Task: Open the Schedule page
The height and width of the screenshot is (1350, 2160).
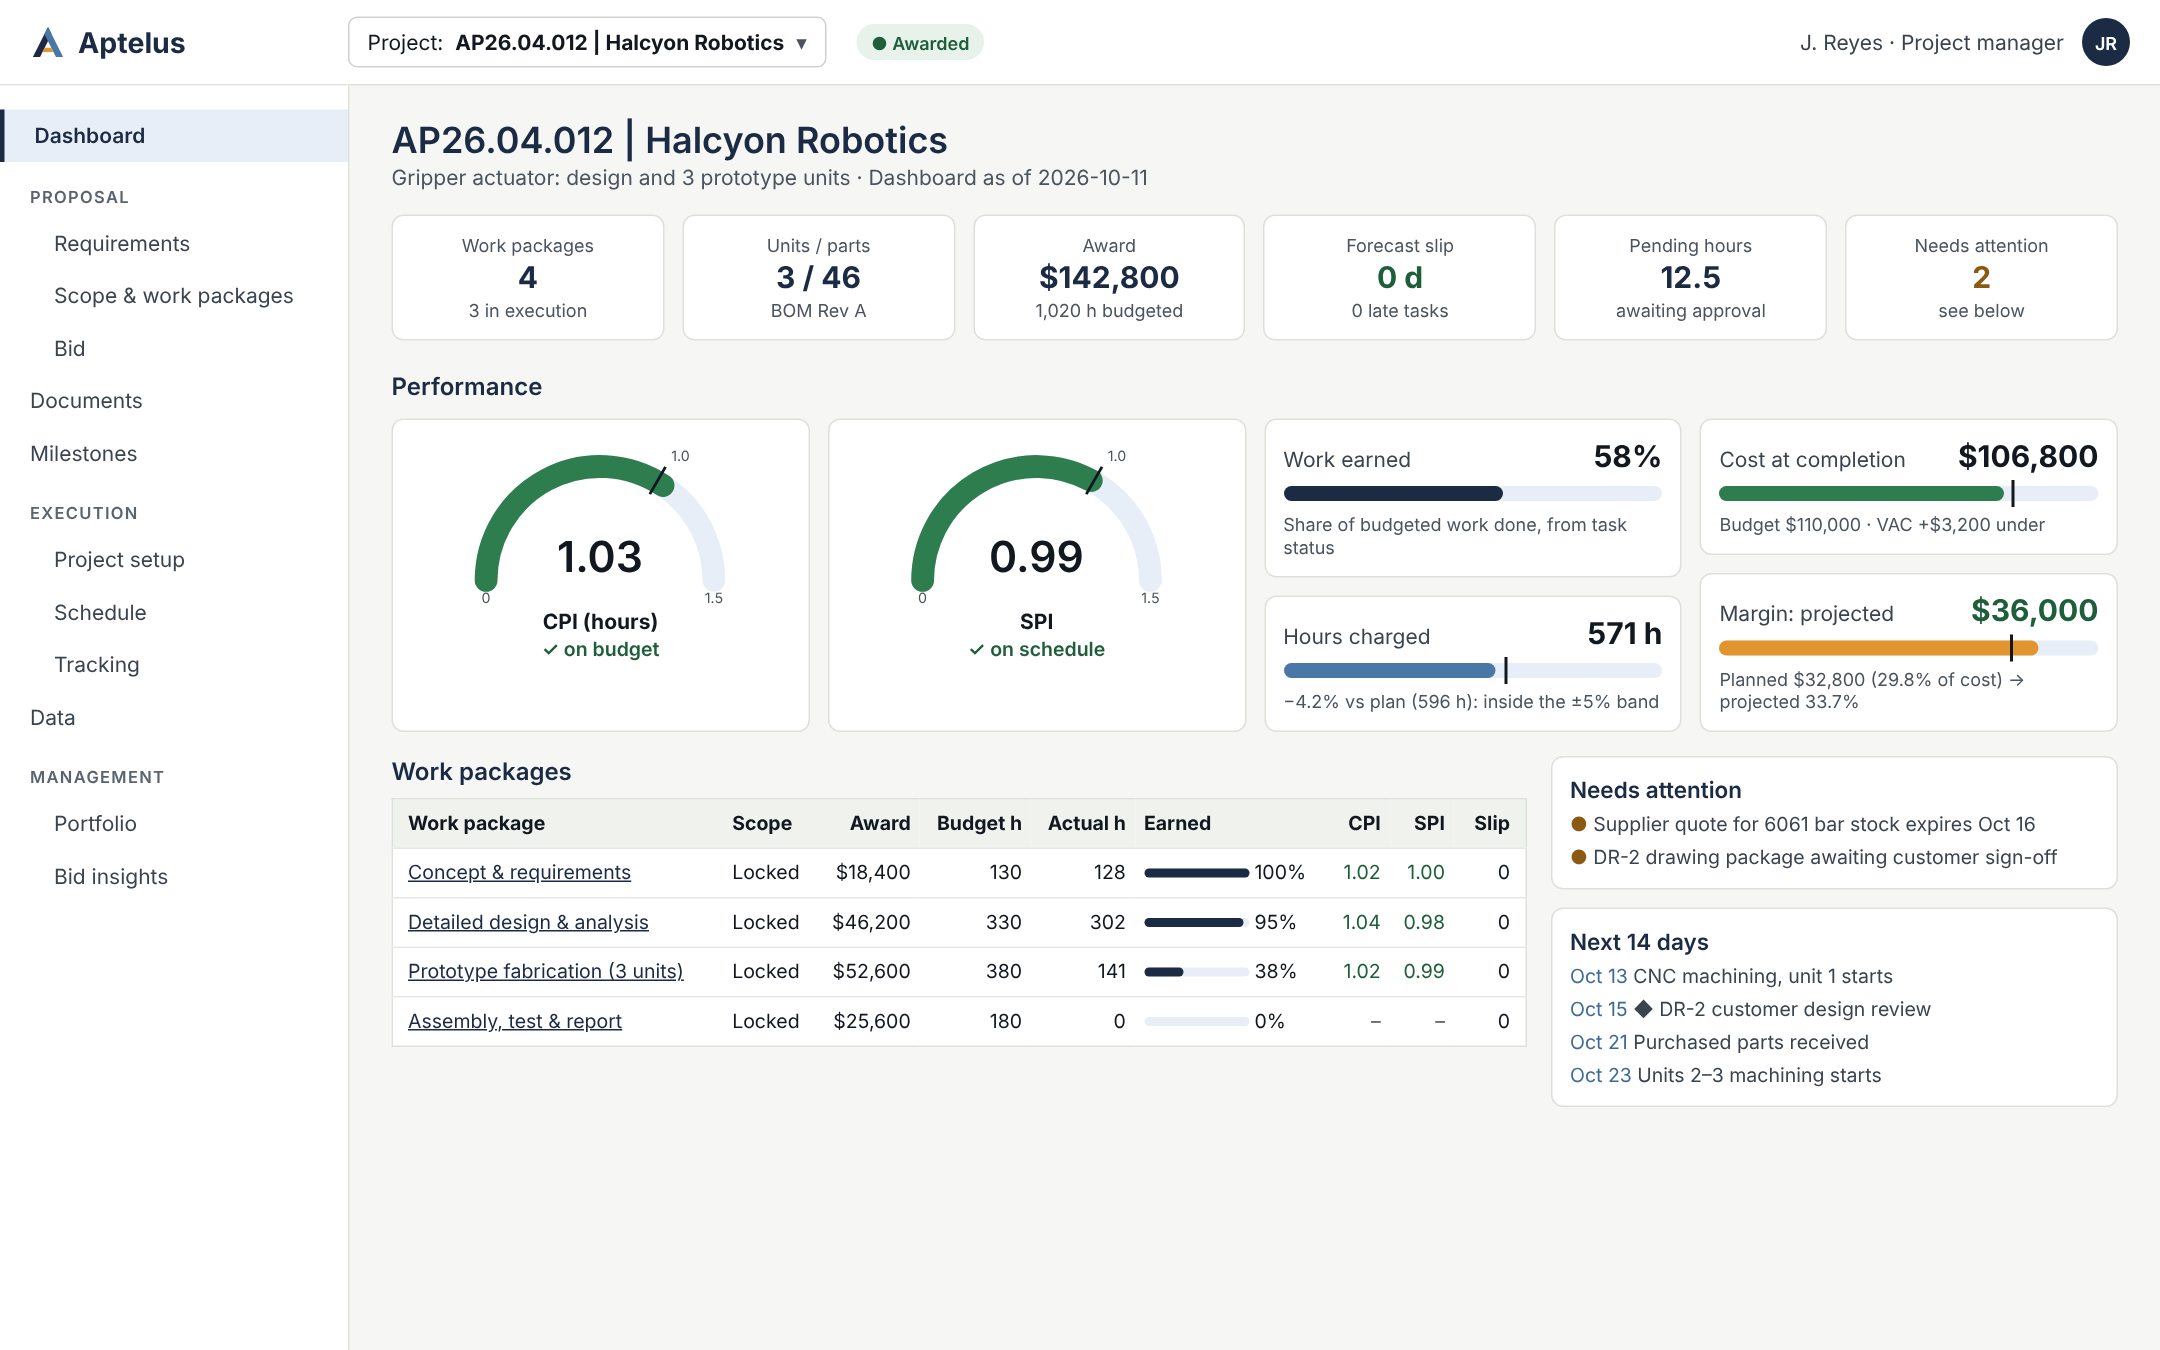Action: coord(100,613)
